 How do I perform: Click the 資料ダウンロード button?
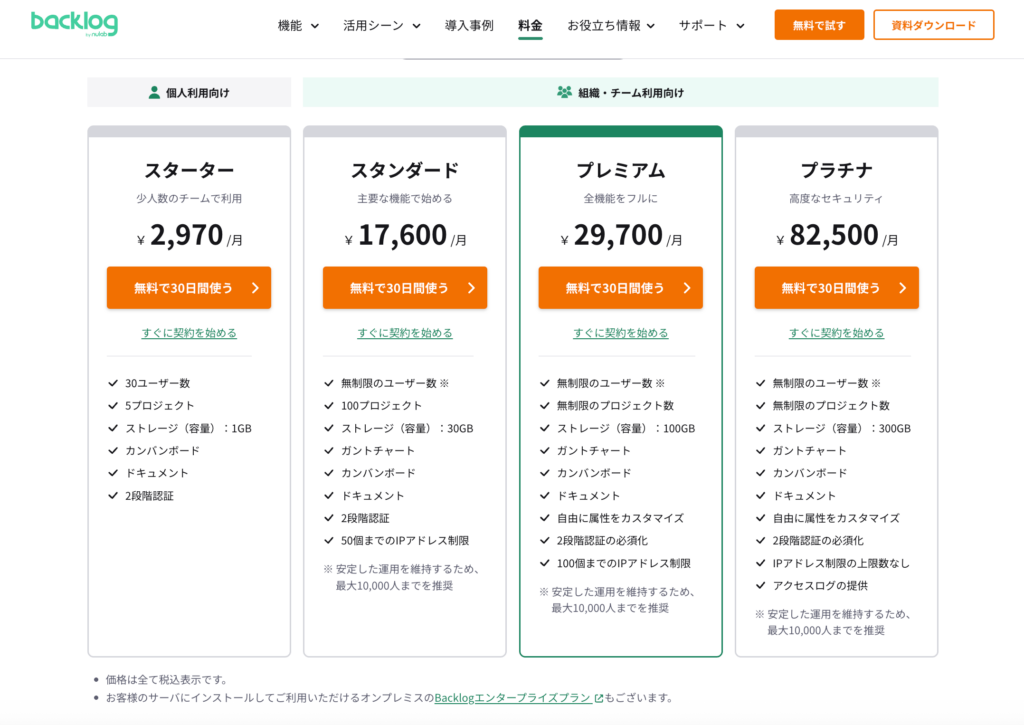tap(933, 25)
